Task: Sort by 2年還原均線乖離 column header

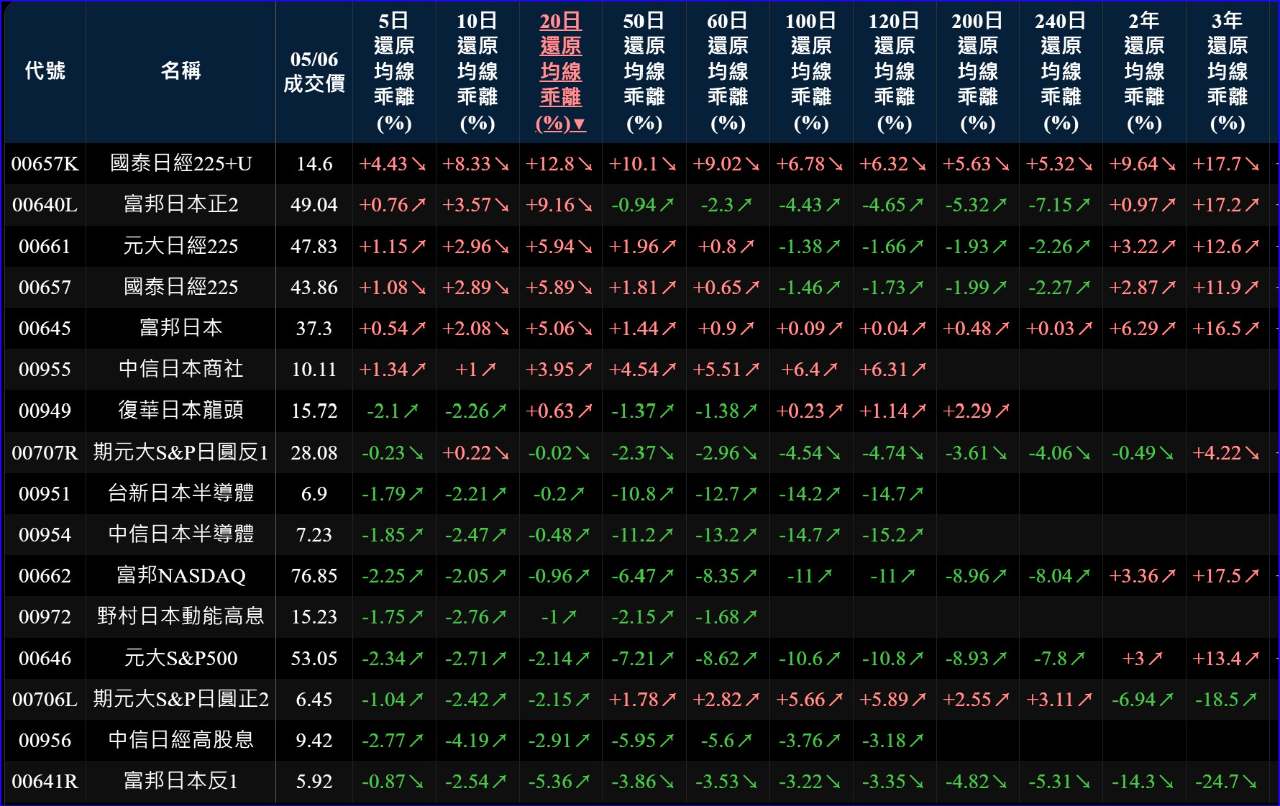Action: click(1144, 72)
